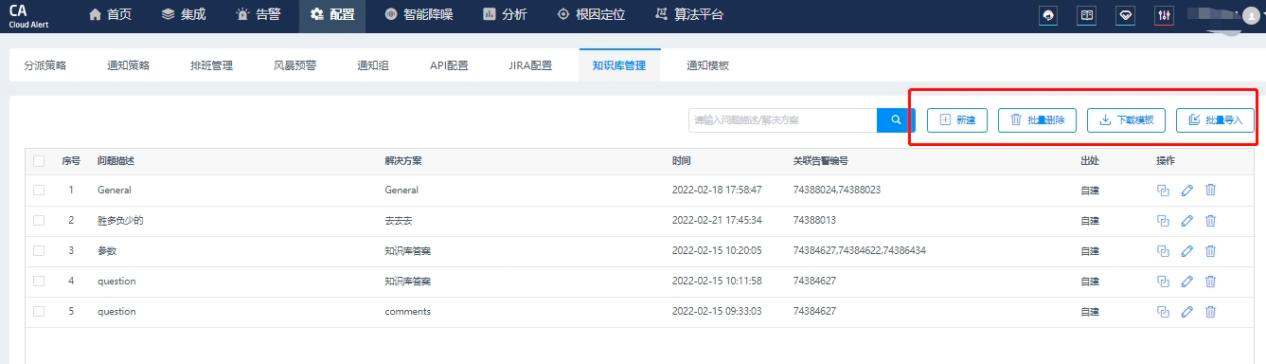Click the 批量导入 button
The height and width of the screenshot is (364, 1266).
tap(1215, 120)
